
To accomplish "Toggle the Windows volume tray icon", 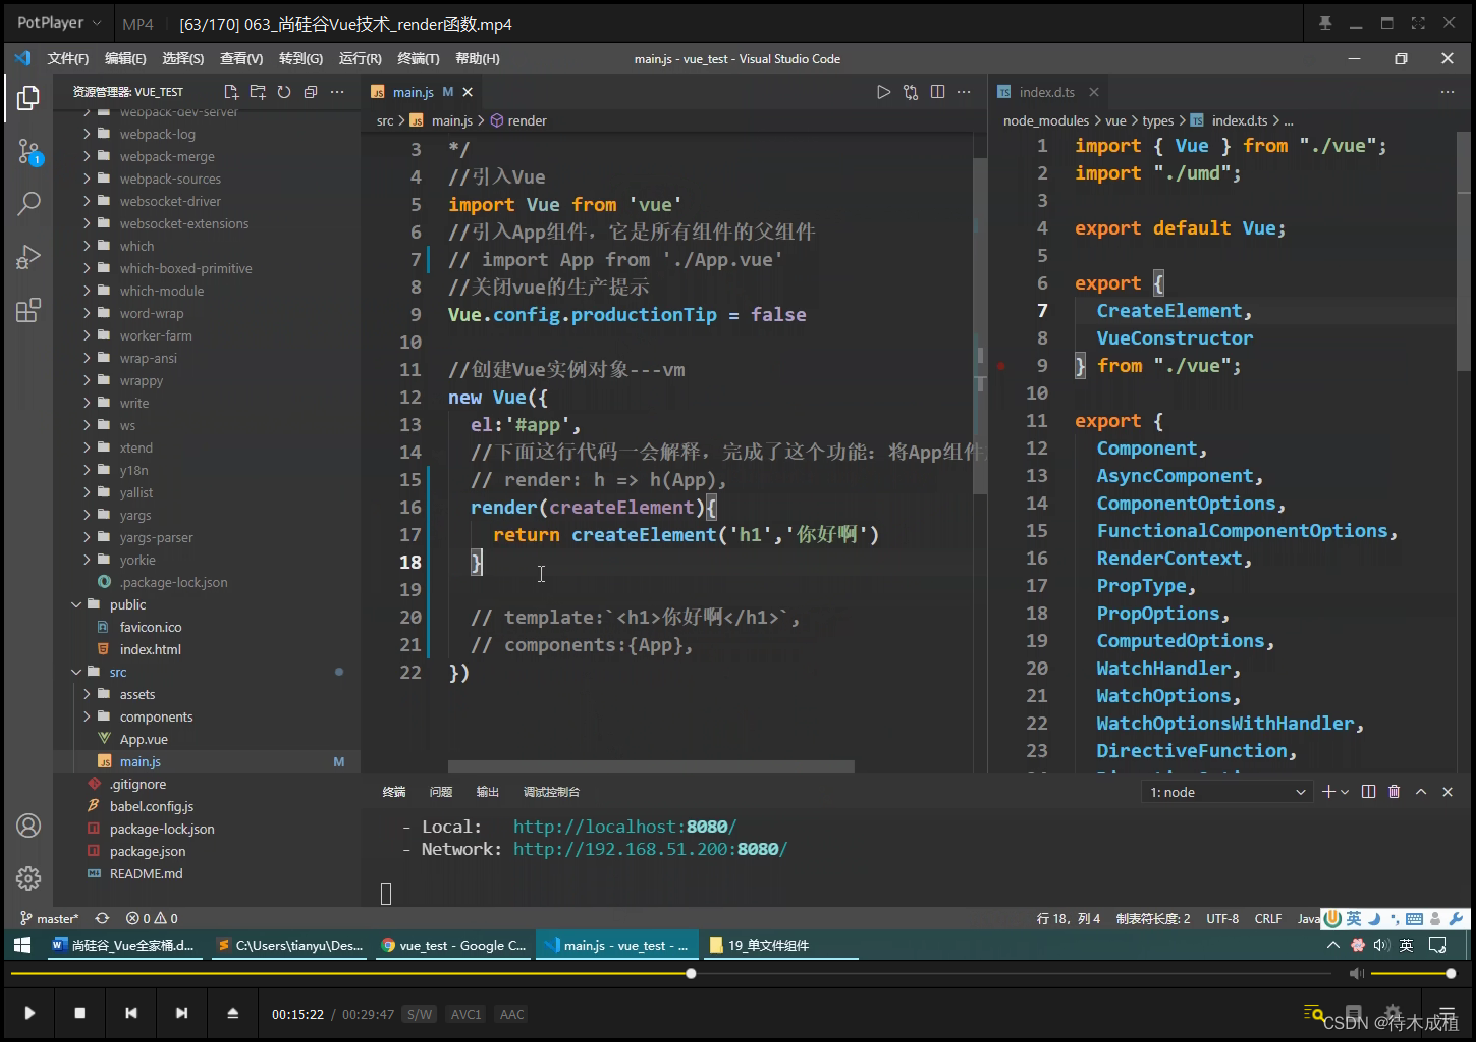I will point(1382,945).
